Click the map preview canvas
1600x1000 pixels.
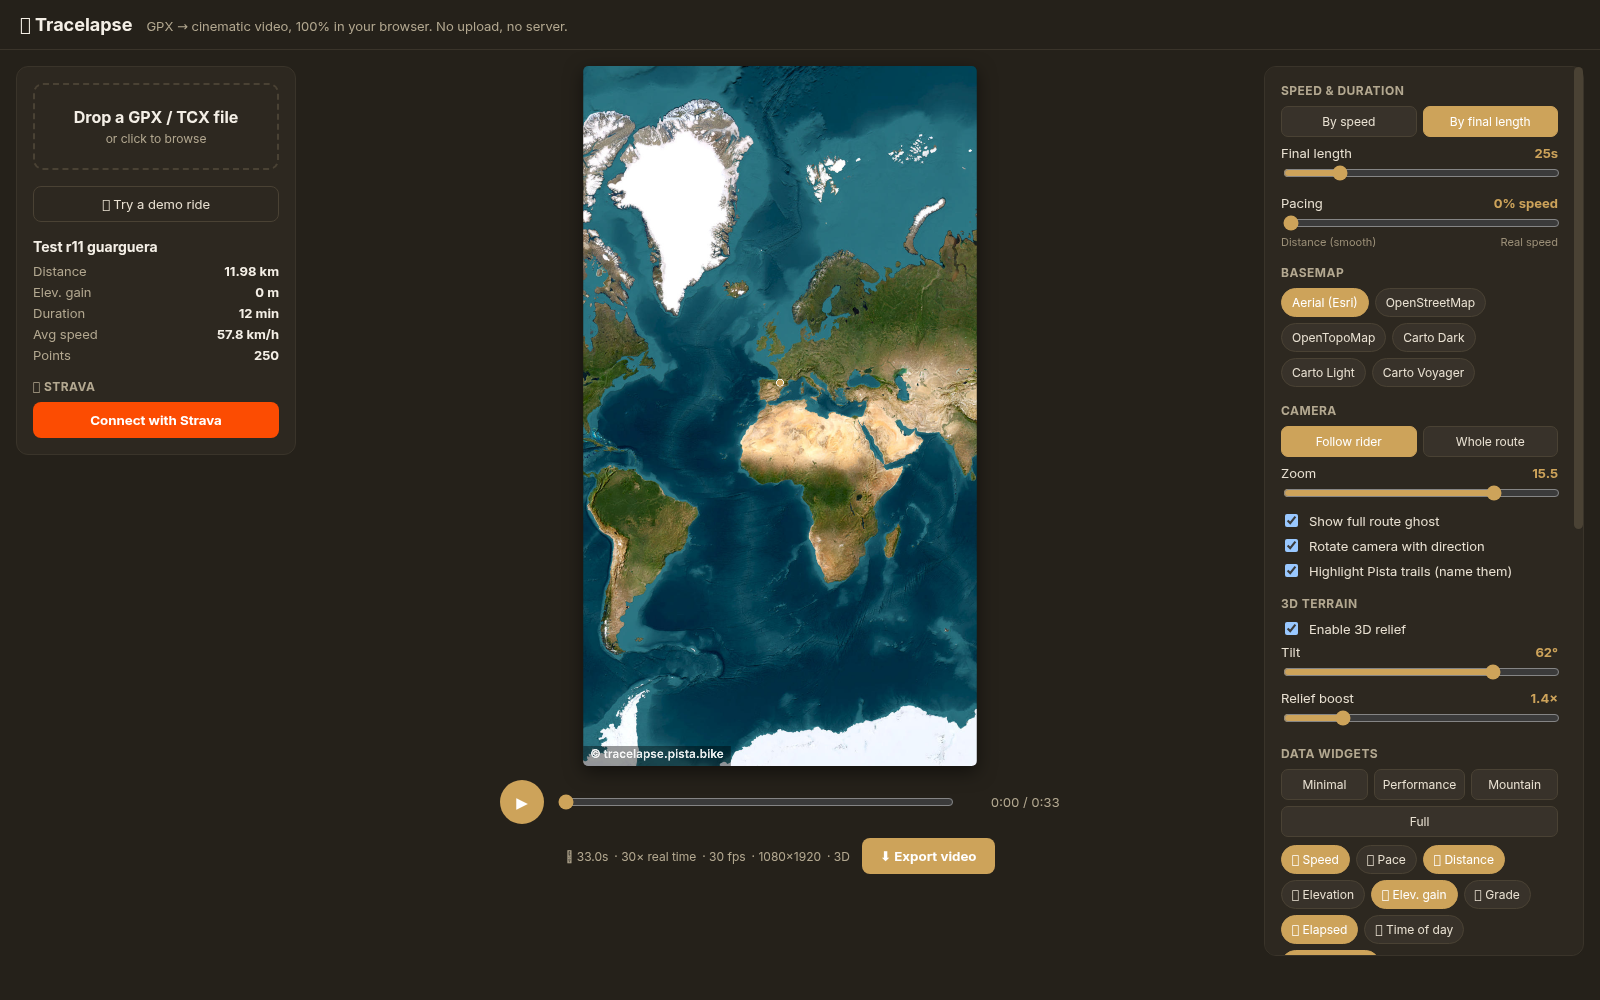pos(780,416)
